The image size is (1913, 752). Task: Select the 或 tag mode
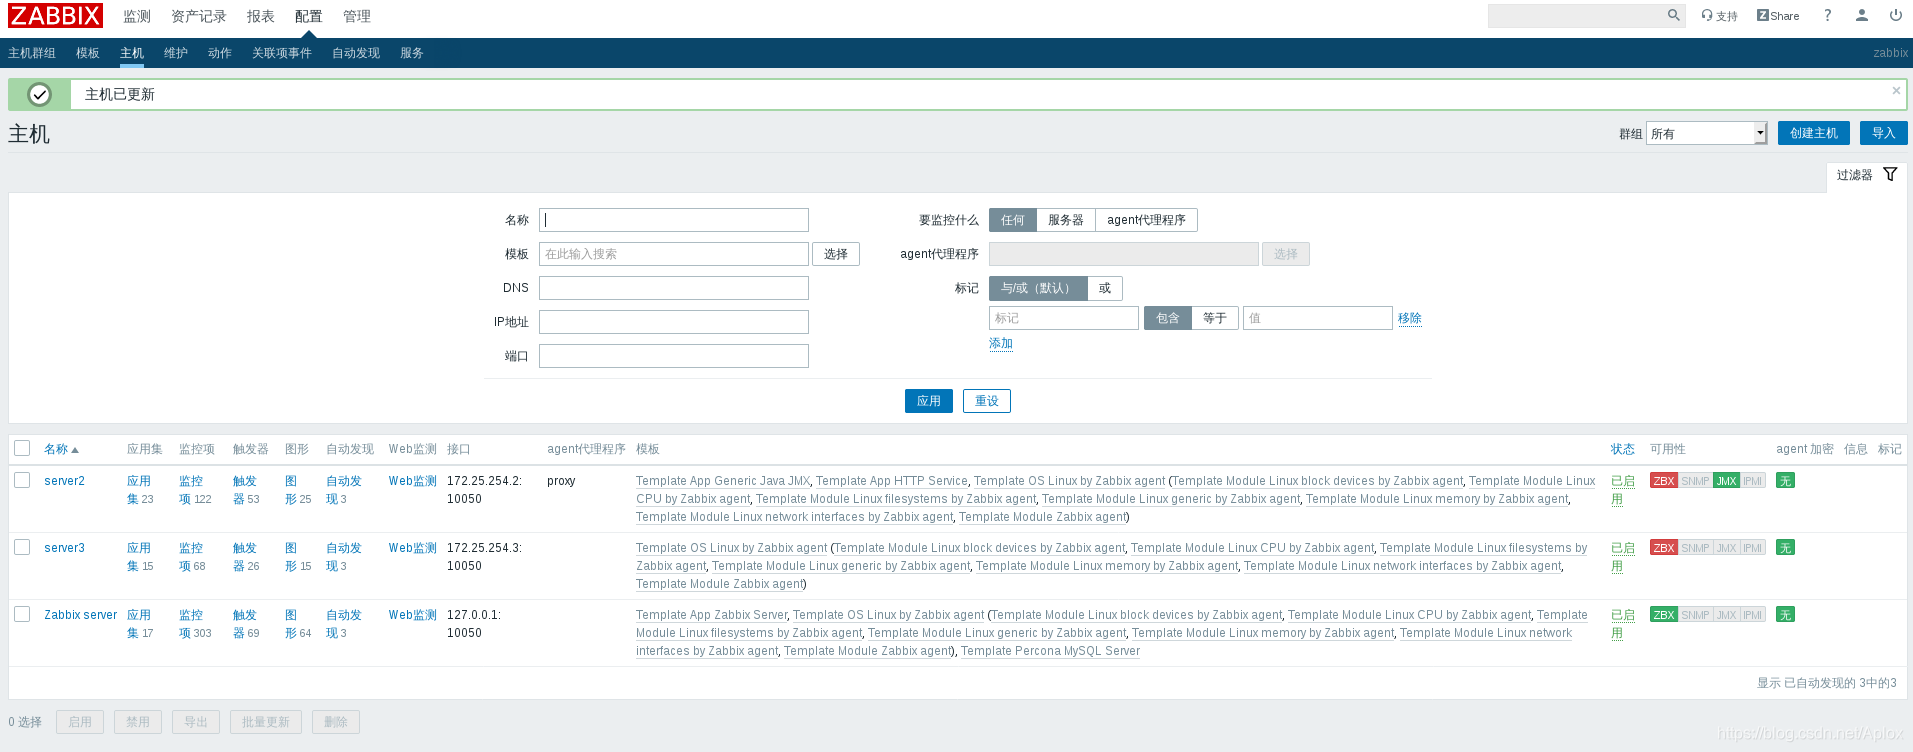tap(1105, 288)
